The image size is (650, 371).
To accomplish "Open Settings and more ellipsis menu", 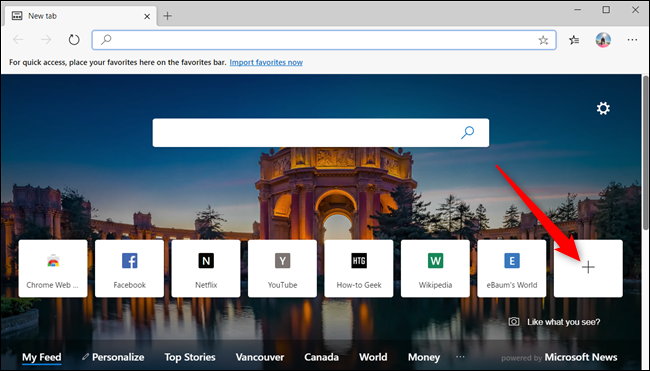I will coord(632,40).
